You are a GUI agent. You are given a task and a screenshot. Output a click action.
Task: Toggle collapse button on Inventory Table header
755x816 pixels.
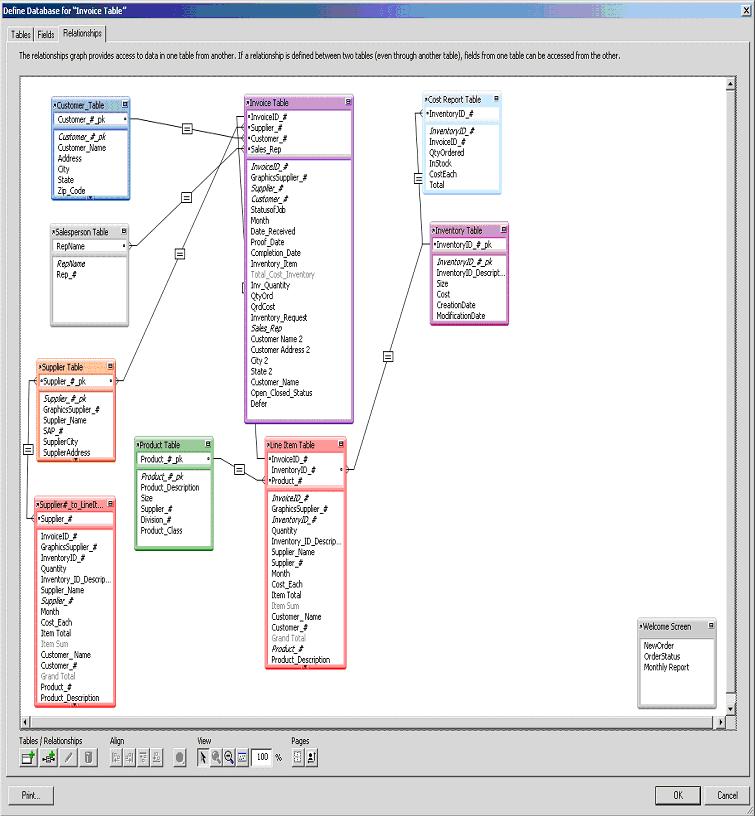click(x=504, y=230)
